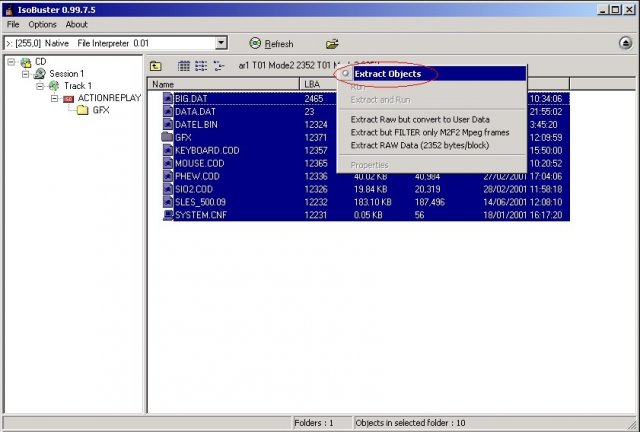
Task: Choose Extract Objects from context menu
Action: click(432, 74)
